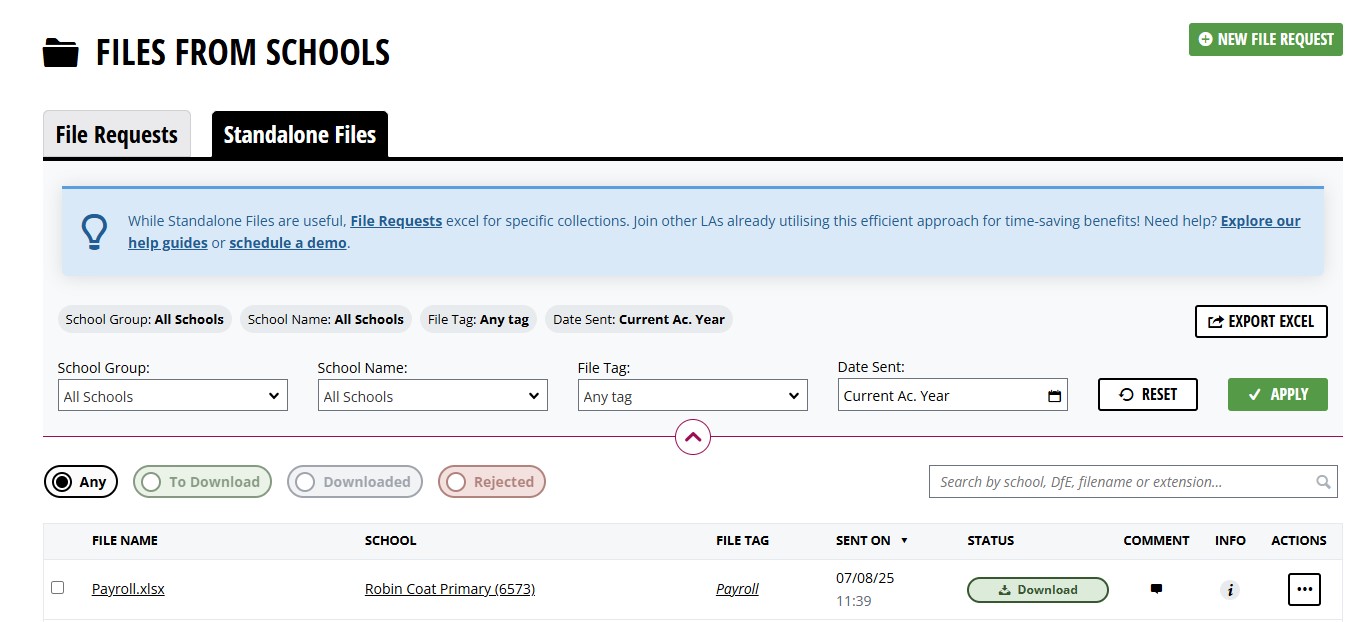1368x622 pixels.
Task: Collapse the filter panel using the chevron
Action: [693, 437]
